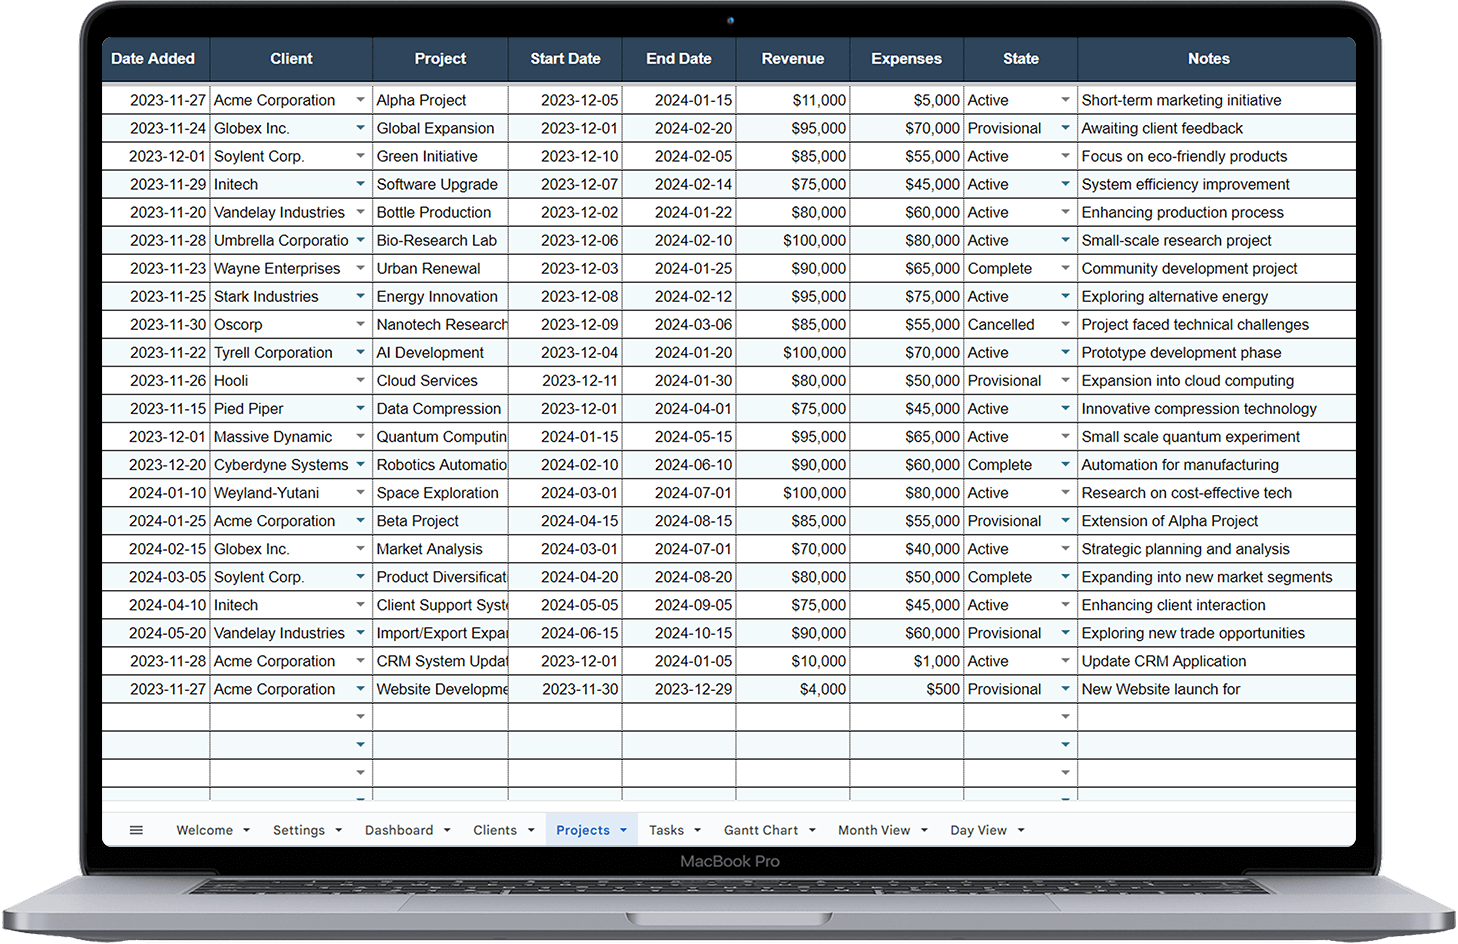
Task: Select the 2023-11-30 start date cell
Action: pyautogui.click(x=565, y=688)
